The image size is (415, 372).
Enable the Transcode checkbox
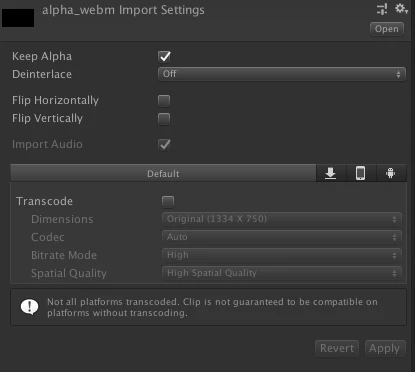point(168,202)
